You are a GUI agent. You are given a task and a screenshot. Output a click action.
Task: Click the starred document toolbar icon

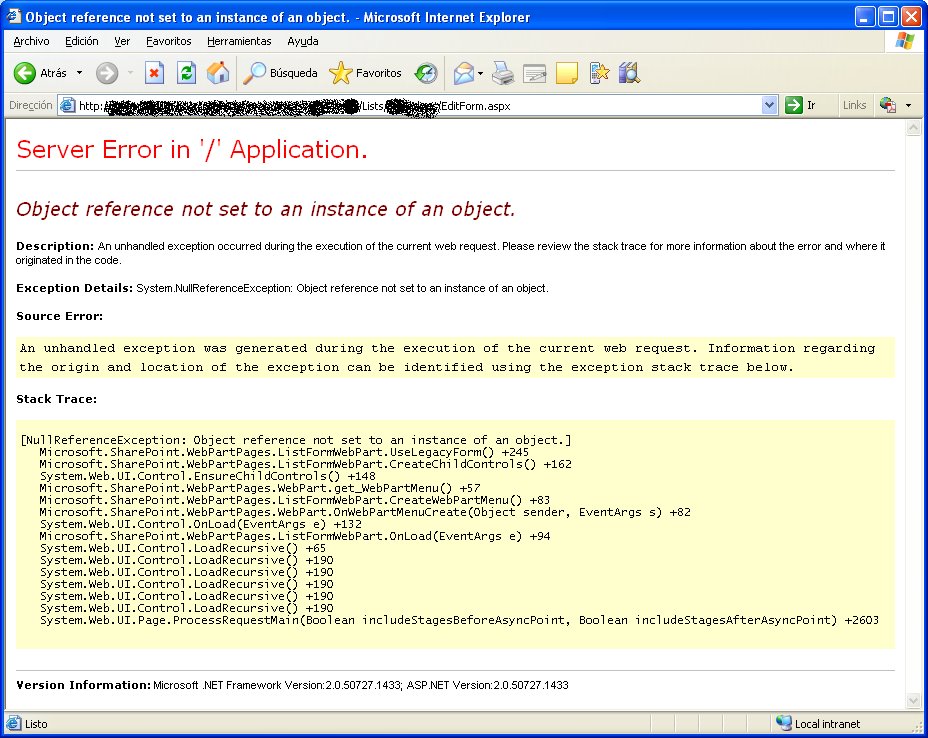click(599, 73)
